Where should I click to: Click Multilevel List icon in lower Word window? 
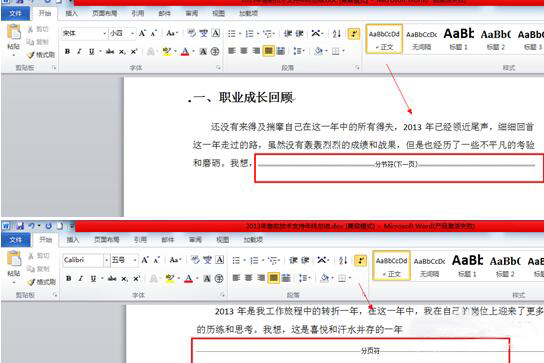pyautogui.click(x=273, y=260)
